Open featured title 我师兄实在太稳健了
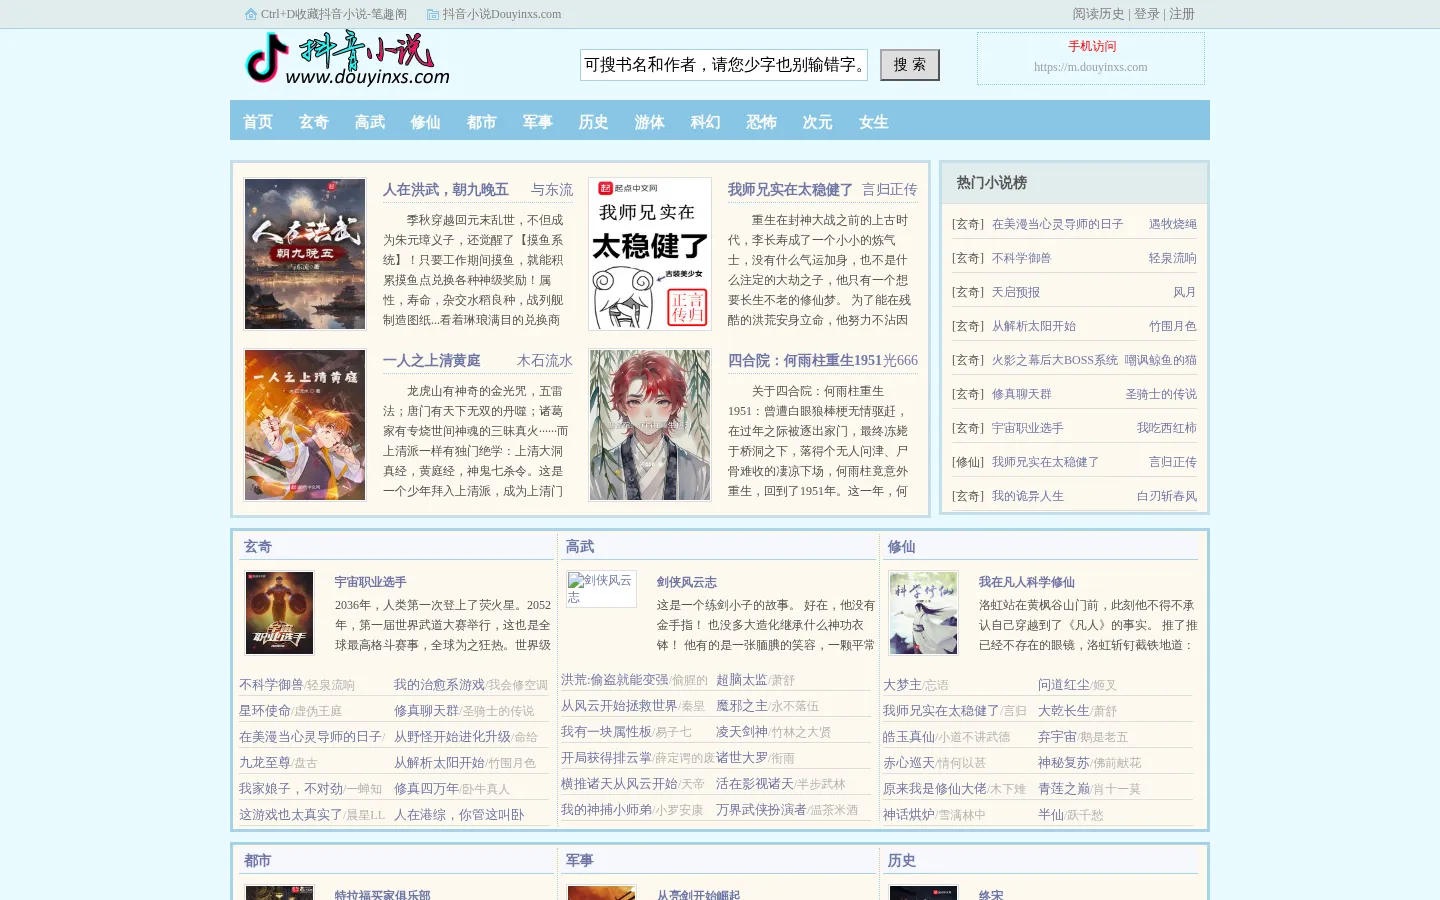 pyautogui.click(x=790, y=189)
